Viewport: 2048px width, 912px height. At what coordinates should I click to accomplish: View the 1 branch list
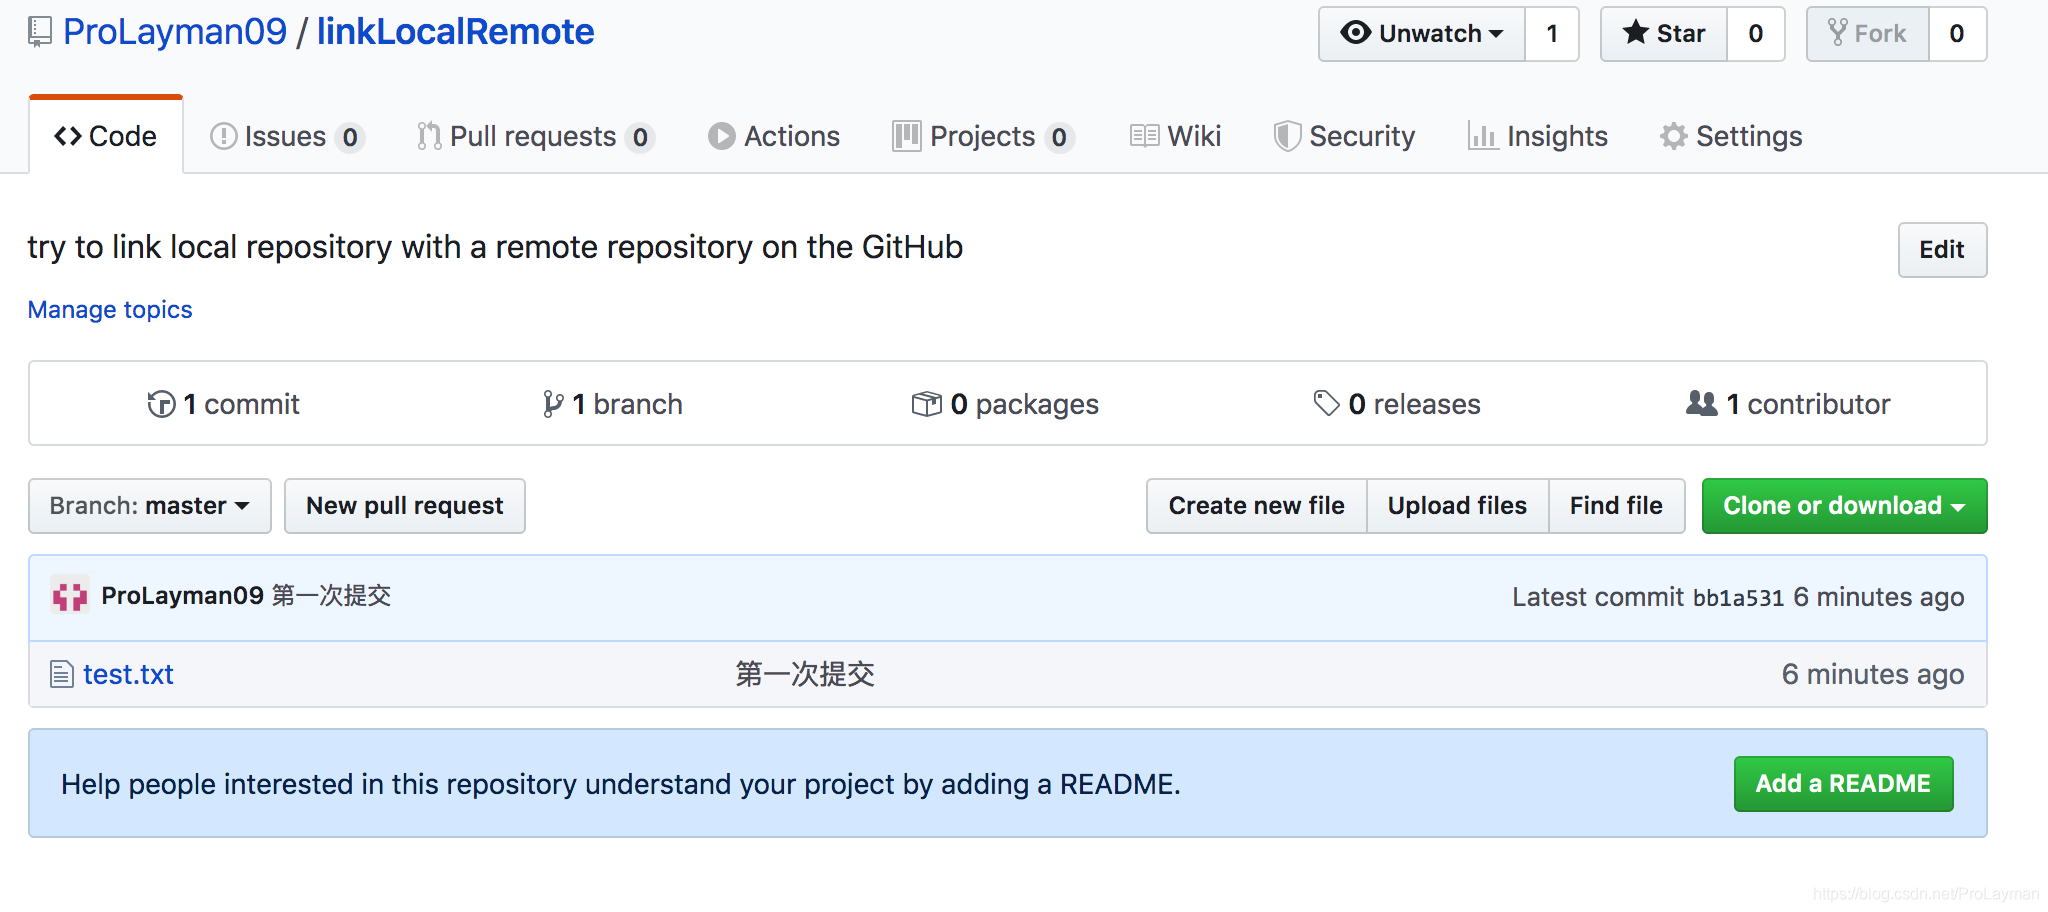tap(612, 404)
